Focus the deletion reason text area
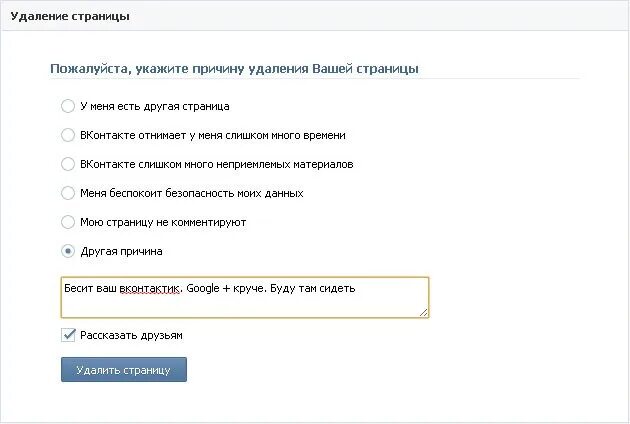The height and width of the screenshot is (424, 630). [244, 304]
